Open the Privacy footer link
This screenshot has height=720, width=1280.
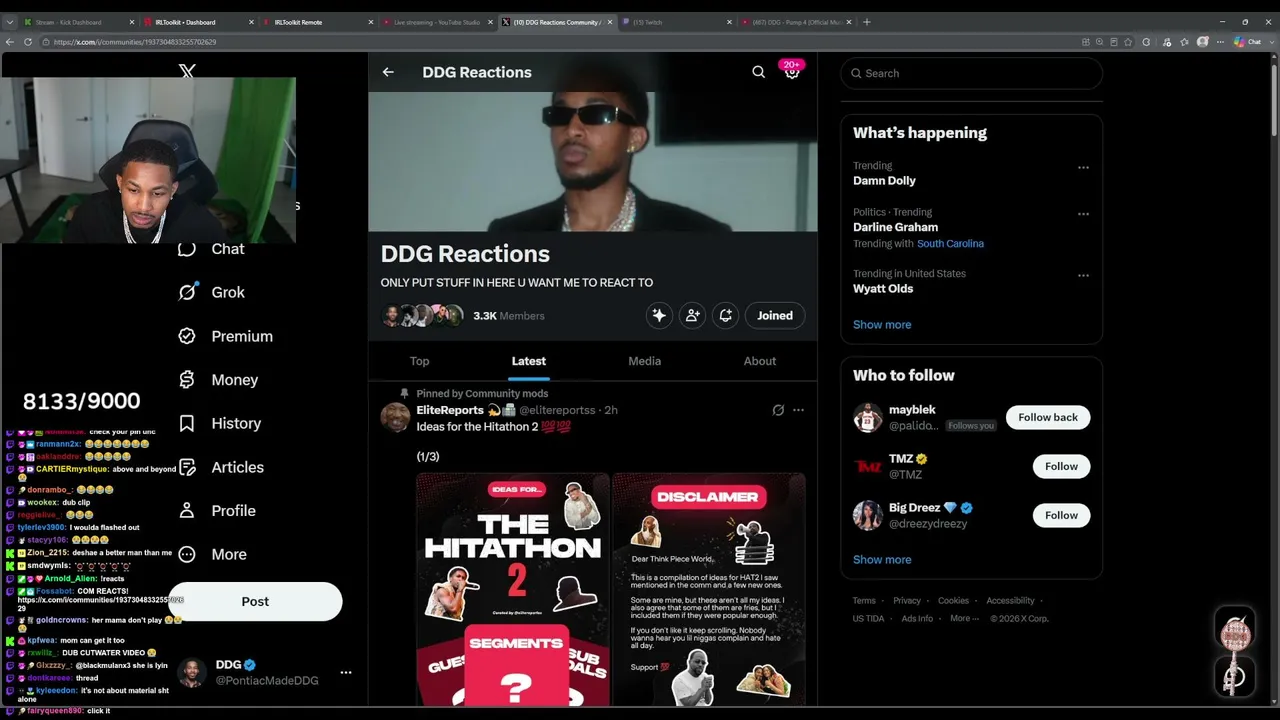click(x=907, y=601)
